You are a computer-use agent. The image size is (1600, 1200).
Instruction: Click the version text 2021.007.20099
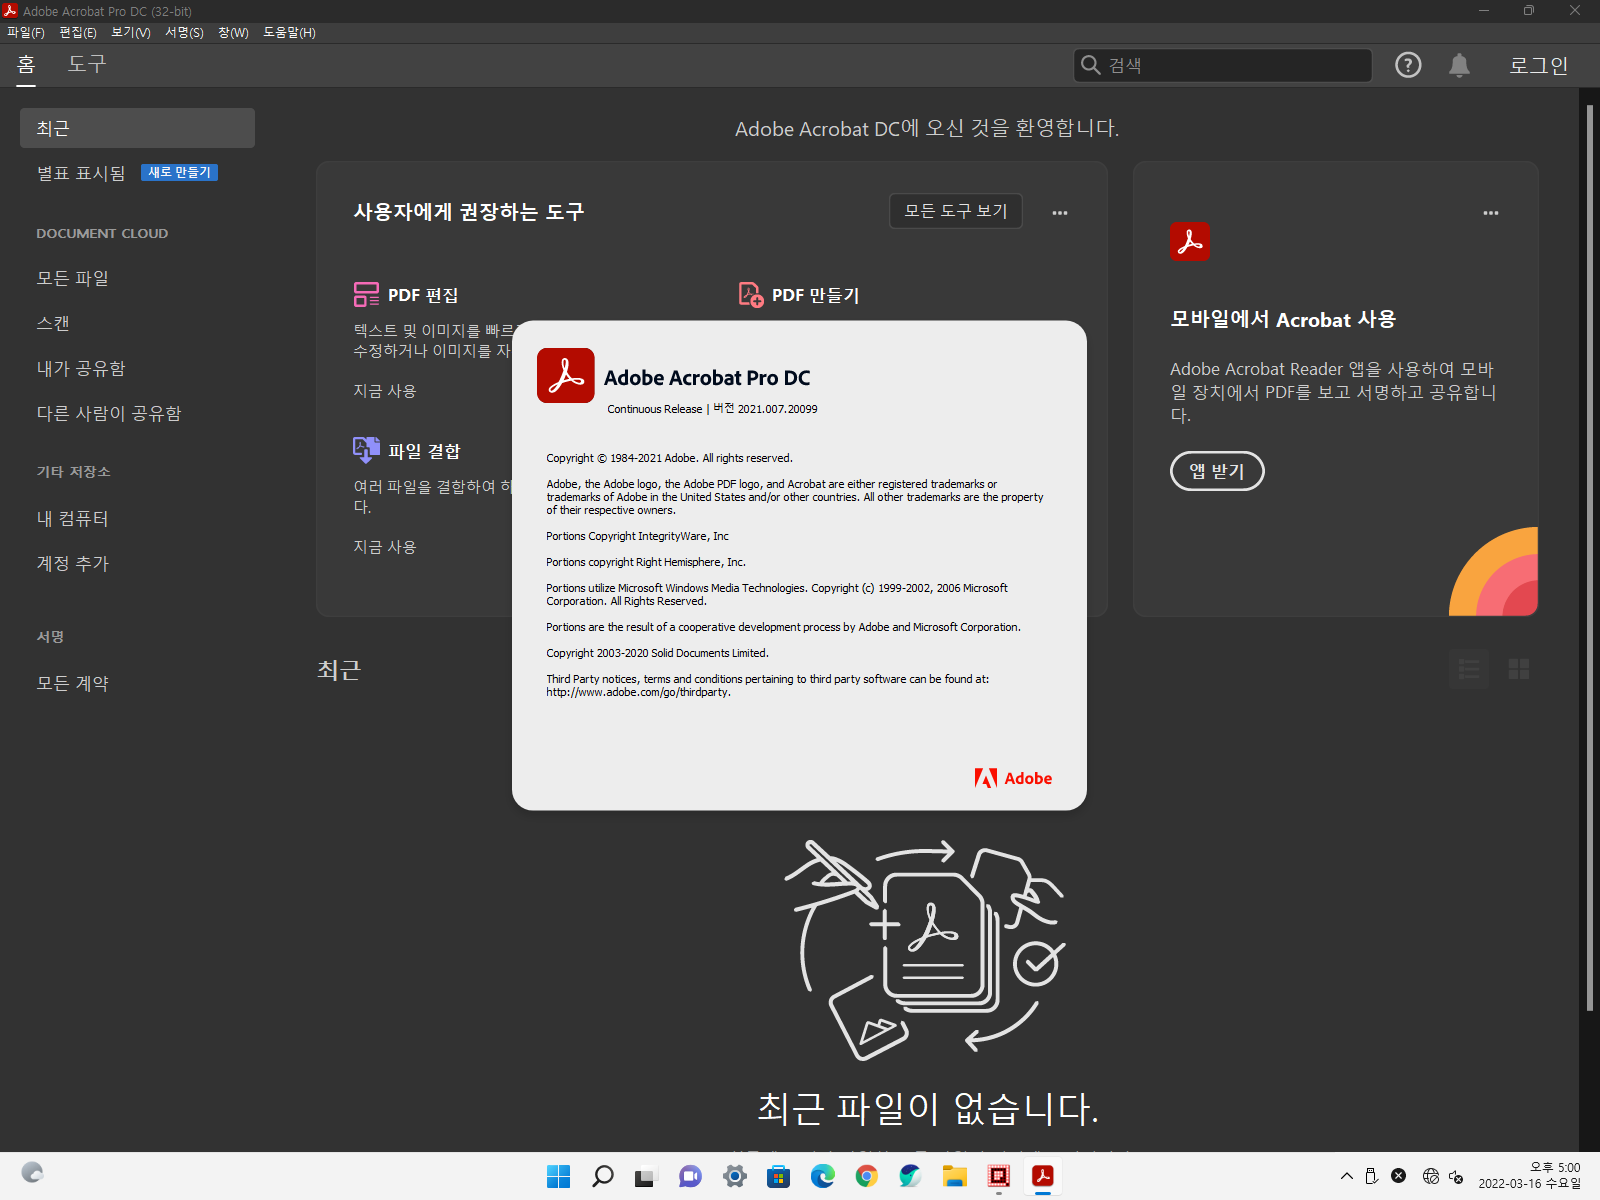coord(777,409)
